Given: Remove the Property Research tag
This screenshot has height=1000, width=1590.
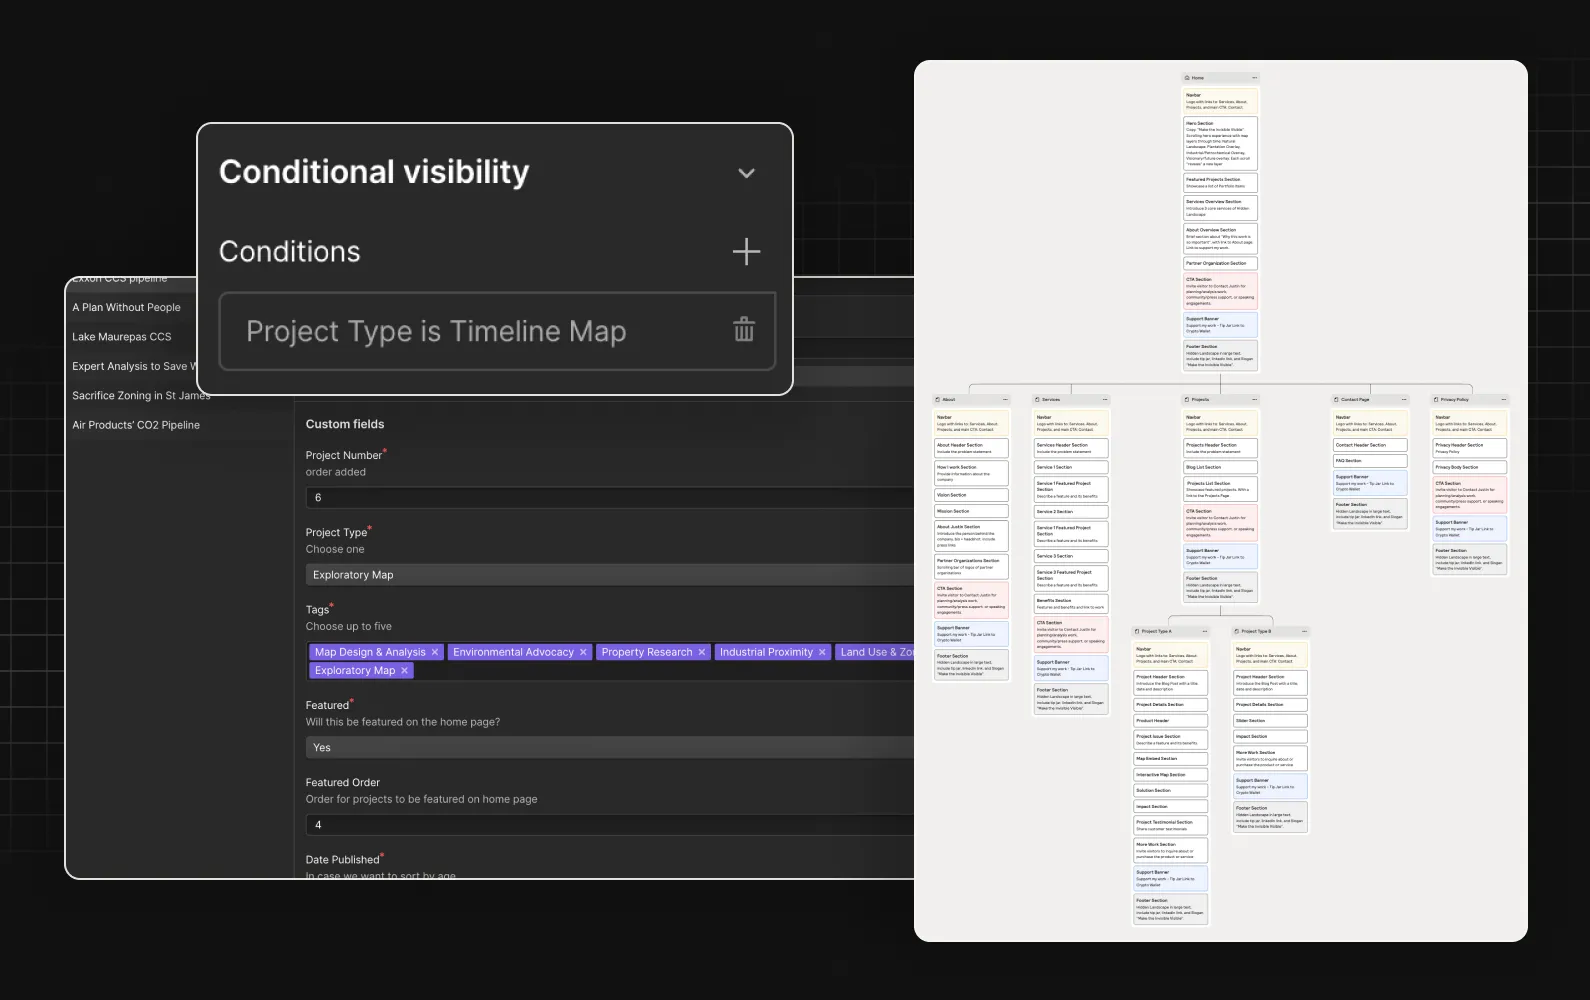Looking at the screenshot, I should [x=702, y=652].
